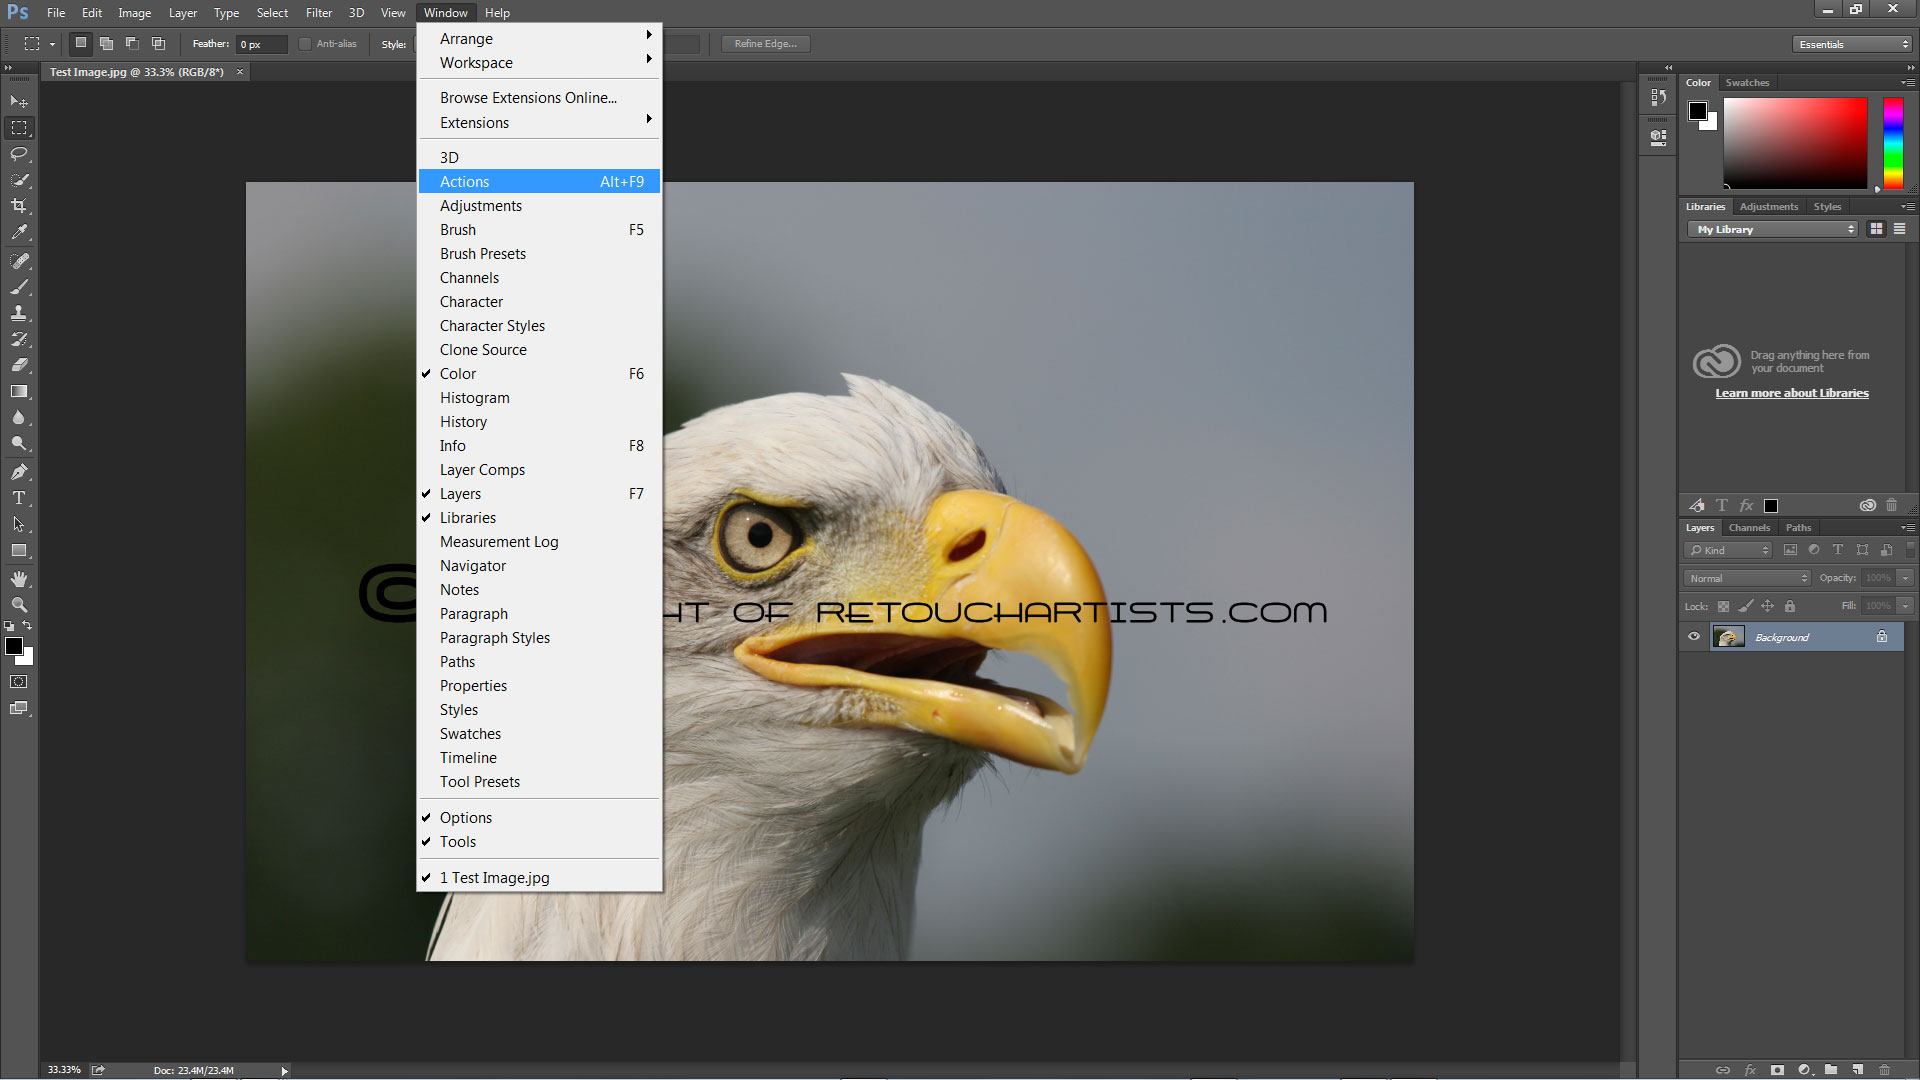Choose Histogram from the Window menu
This screenshot has height=1080, width=1920.
tap(540, 398)
